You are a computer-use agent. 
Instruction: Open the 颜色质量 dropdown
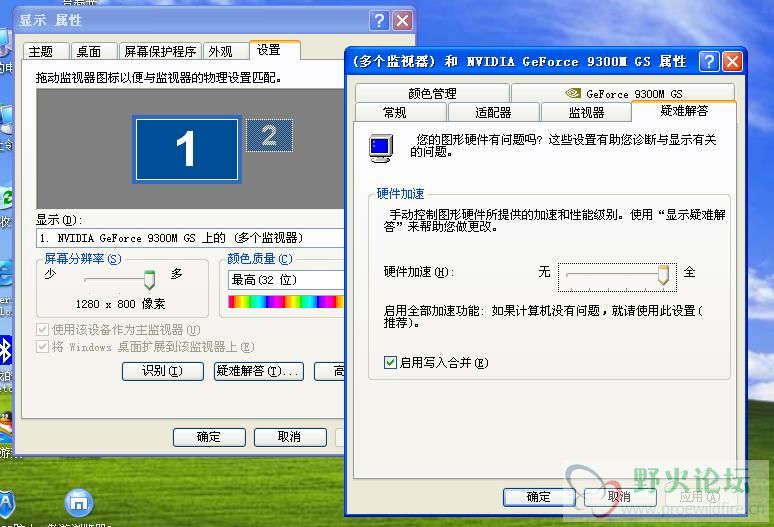point(286,280)
